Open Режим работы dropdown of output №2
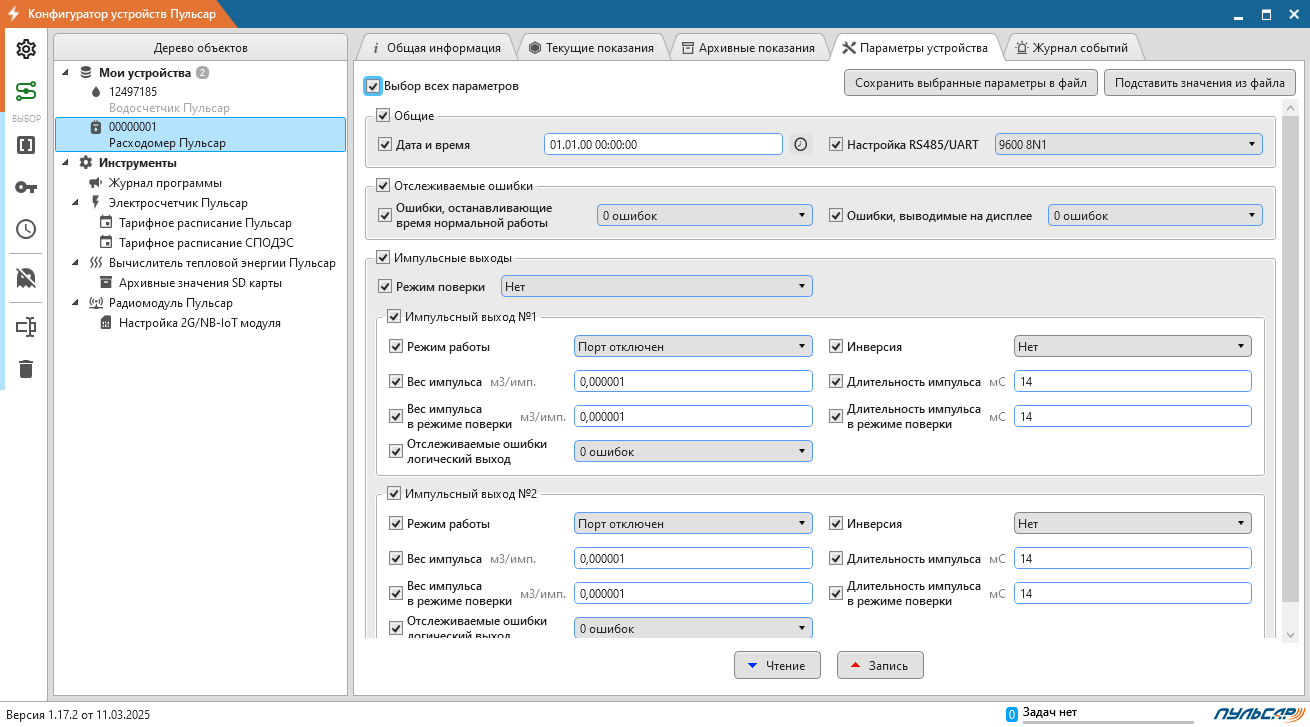Image resolution: width=1310 pixels, height=727 pixels. click(693, 523)
